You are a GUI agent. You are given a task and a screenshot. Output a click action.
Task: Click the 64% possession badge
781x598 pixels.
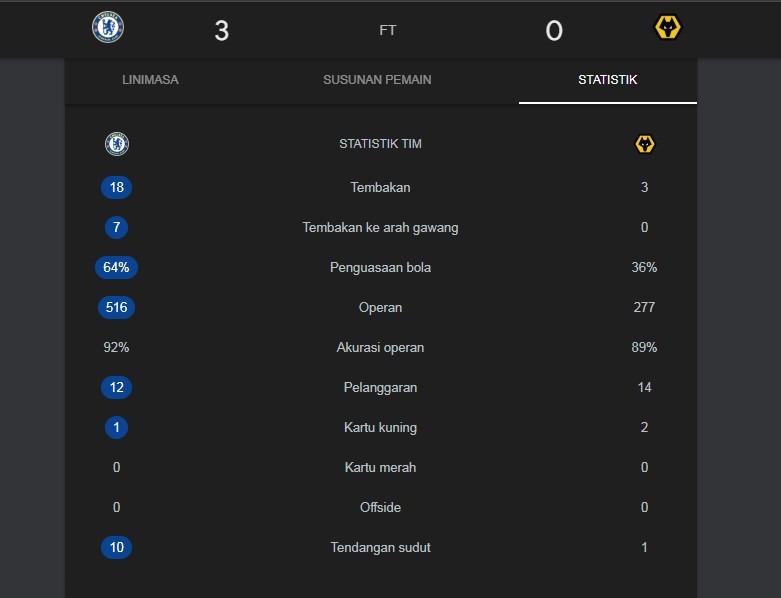[x=117, y=267]
